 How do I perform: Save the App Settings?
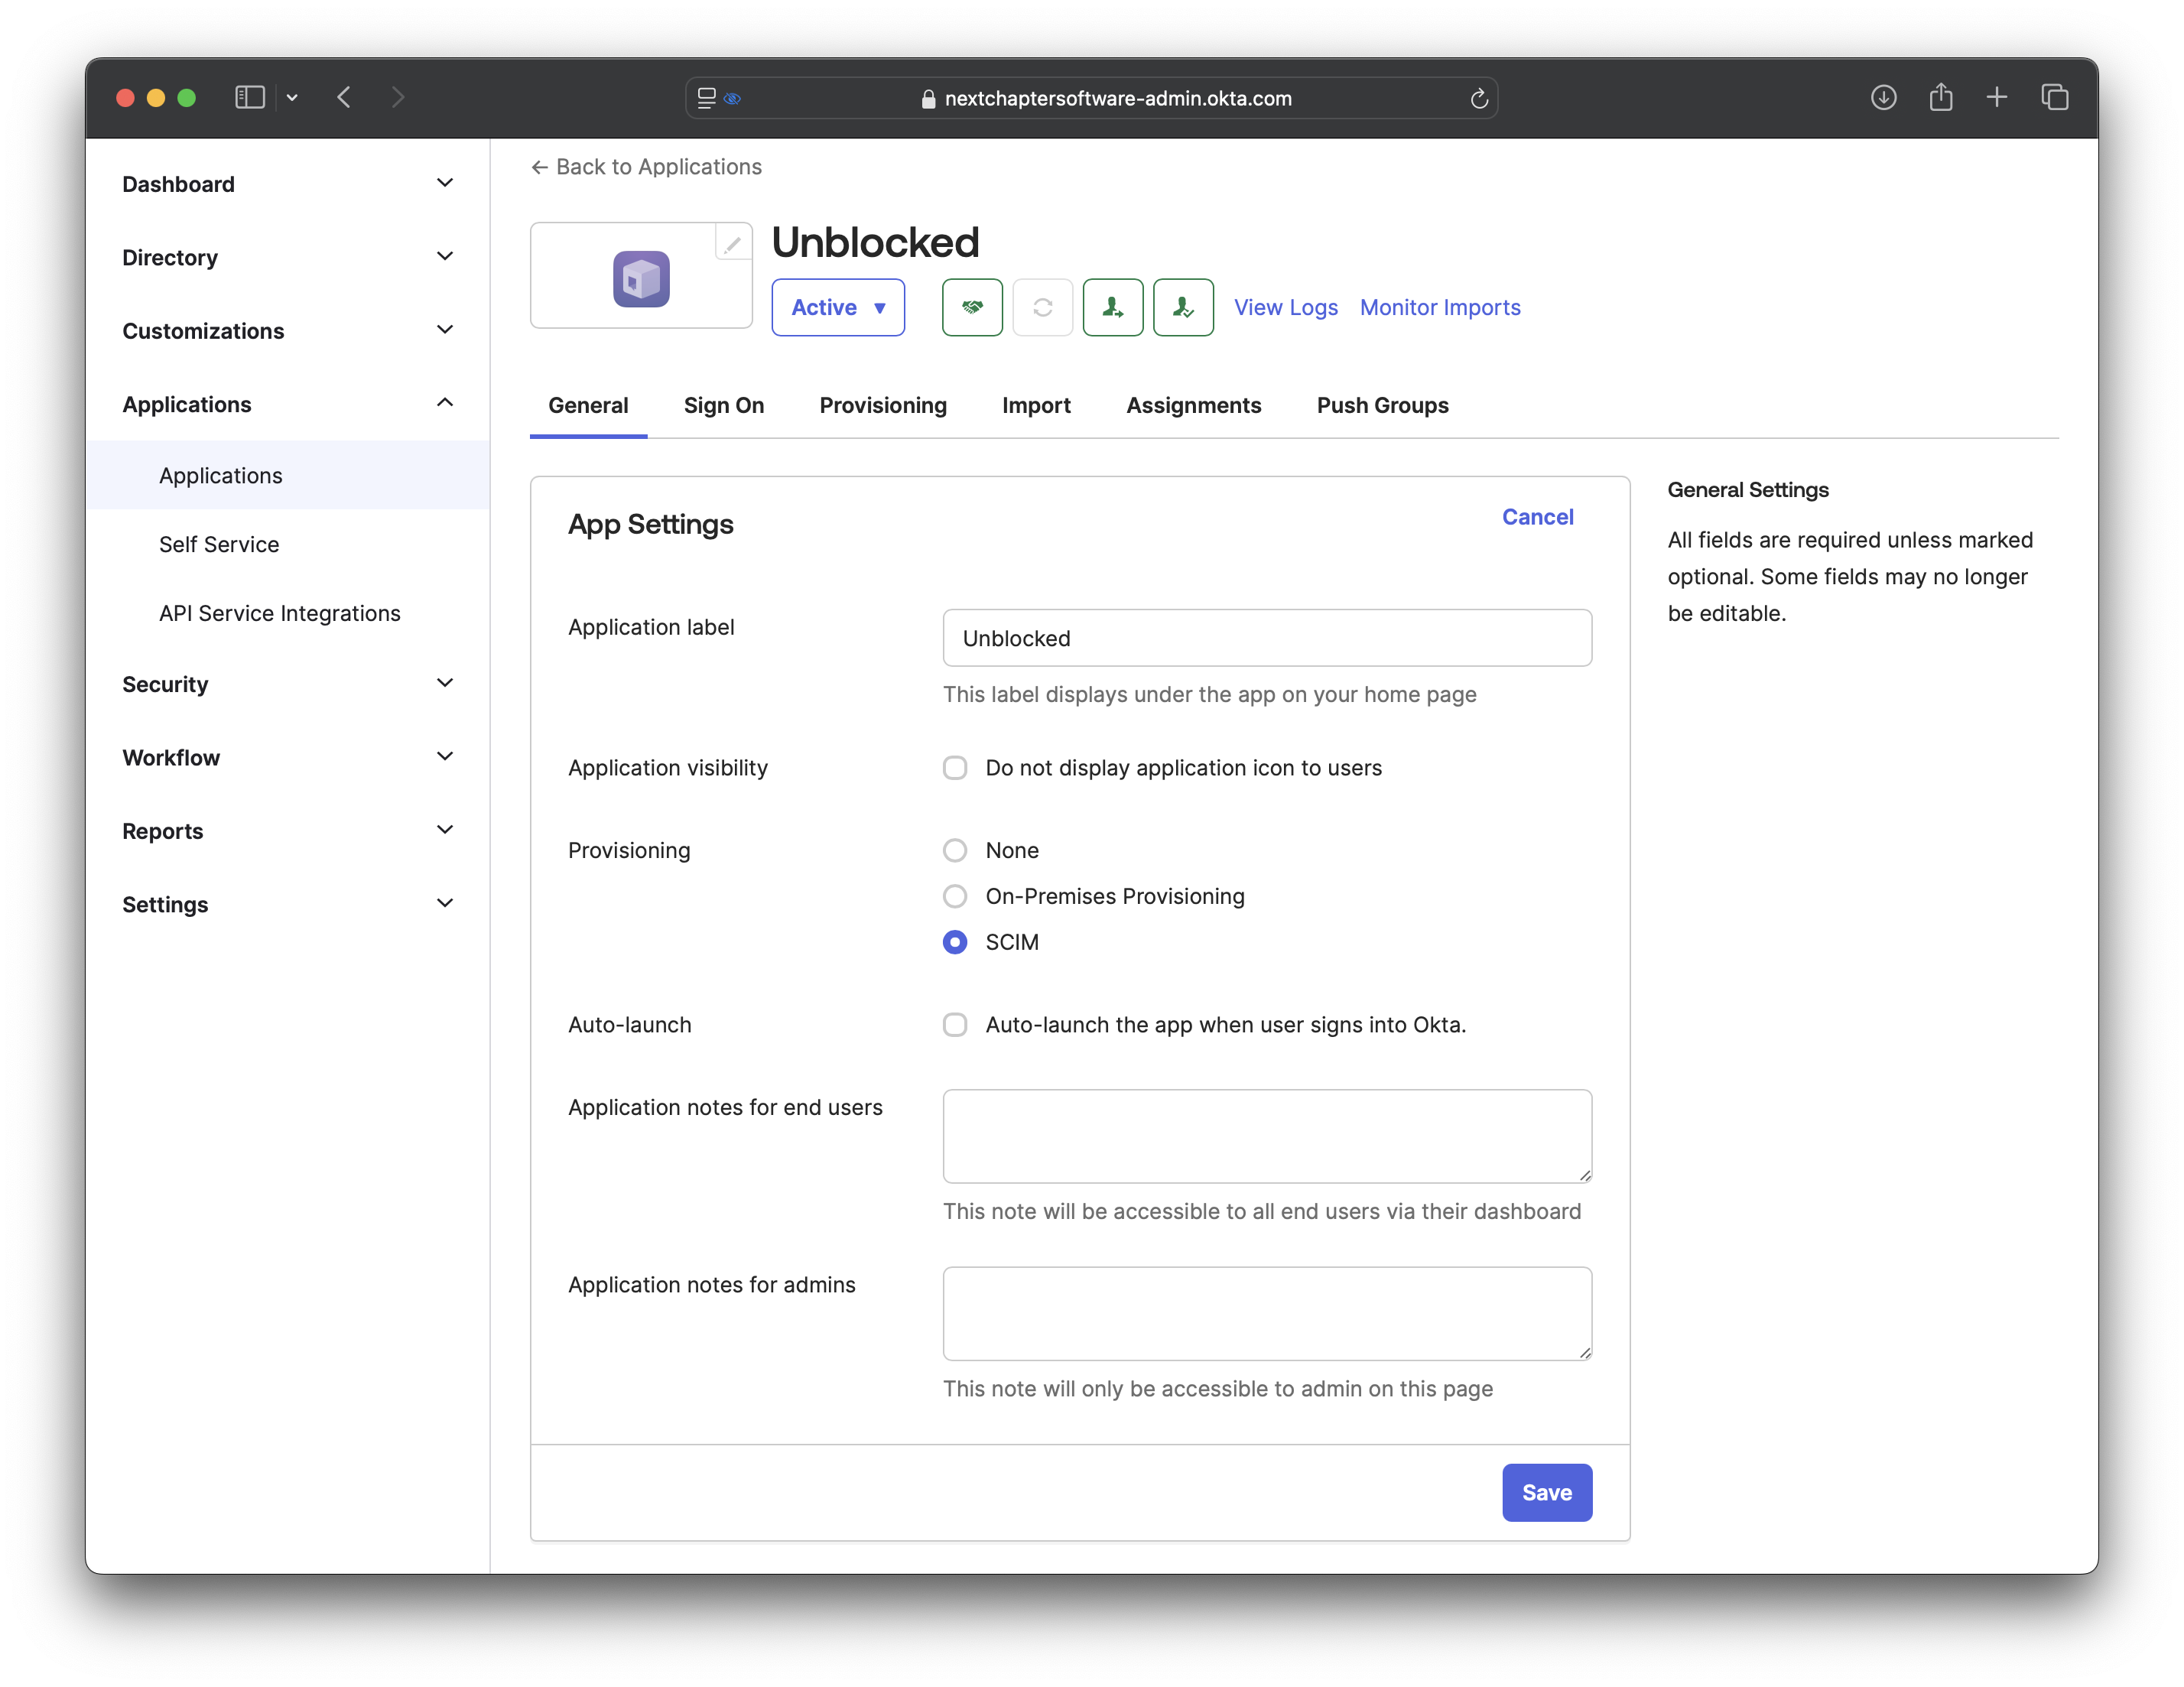click(1546, 1492)
